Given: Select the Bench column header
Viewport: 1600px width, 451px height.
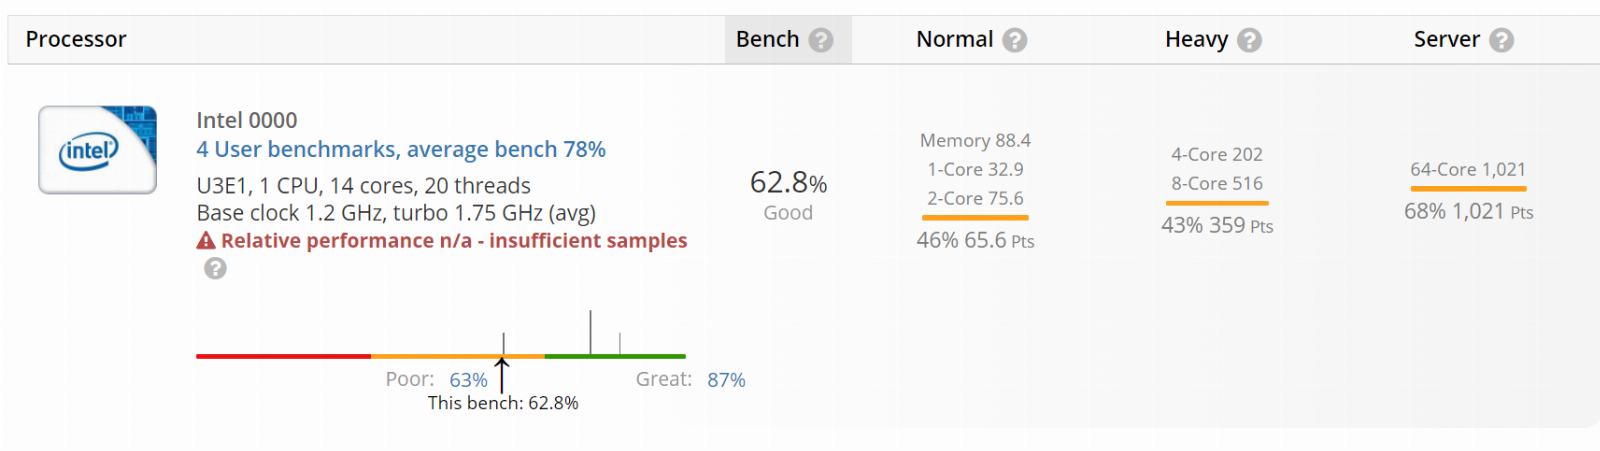Looking at the screenshot, I should tap(768, 39).
